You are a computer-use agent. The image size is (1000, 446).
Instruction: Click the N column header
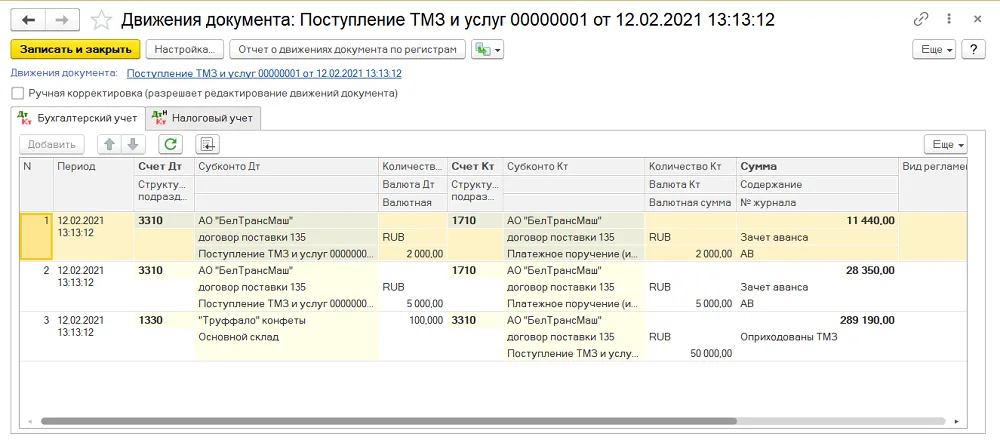click(x=36, y=184)
